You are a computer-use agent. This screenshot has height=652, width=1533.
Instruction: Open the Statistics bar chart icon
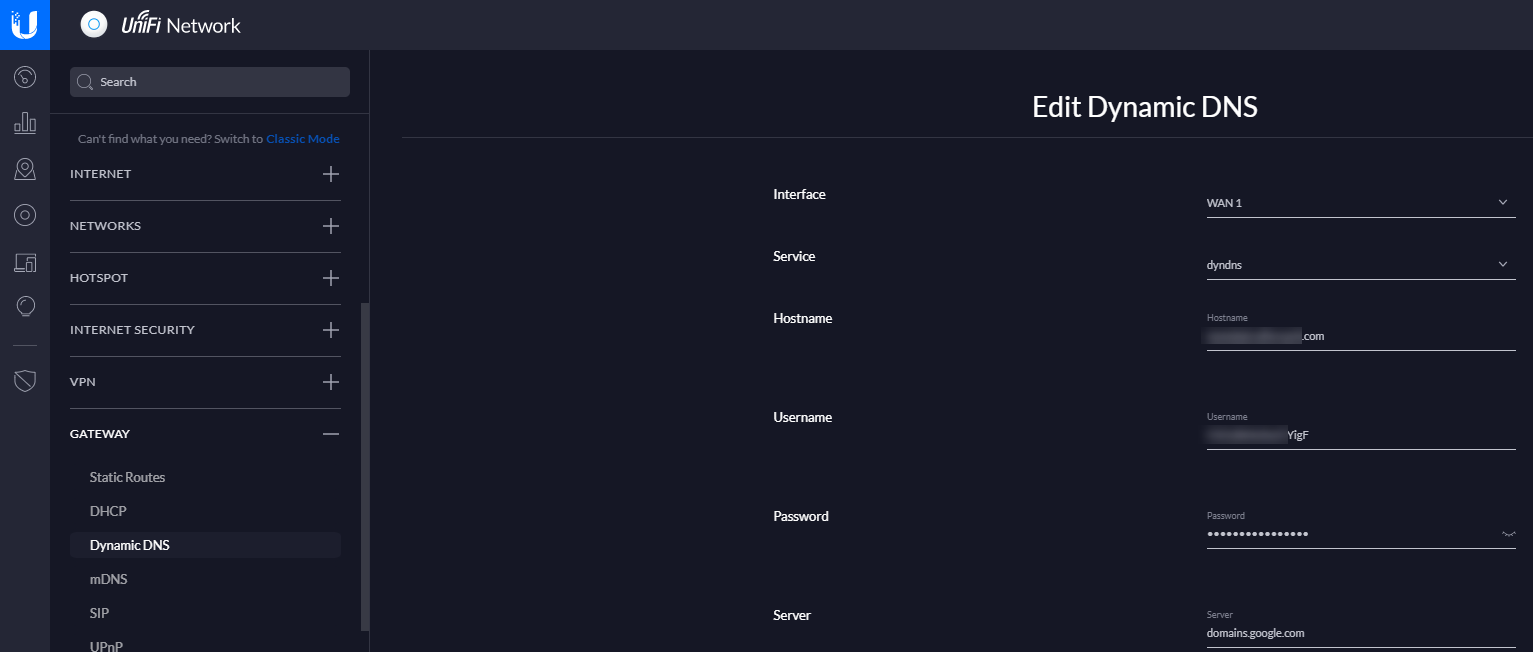point(25,123)
